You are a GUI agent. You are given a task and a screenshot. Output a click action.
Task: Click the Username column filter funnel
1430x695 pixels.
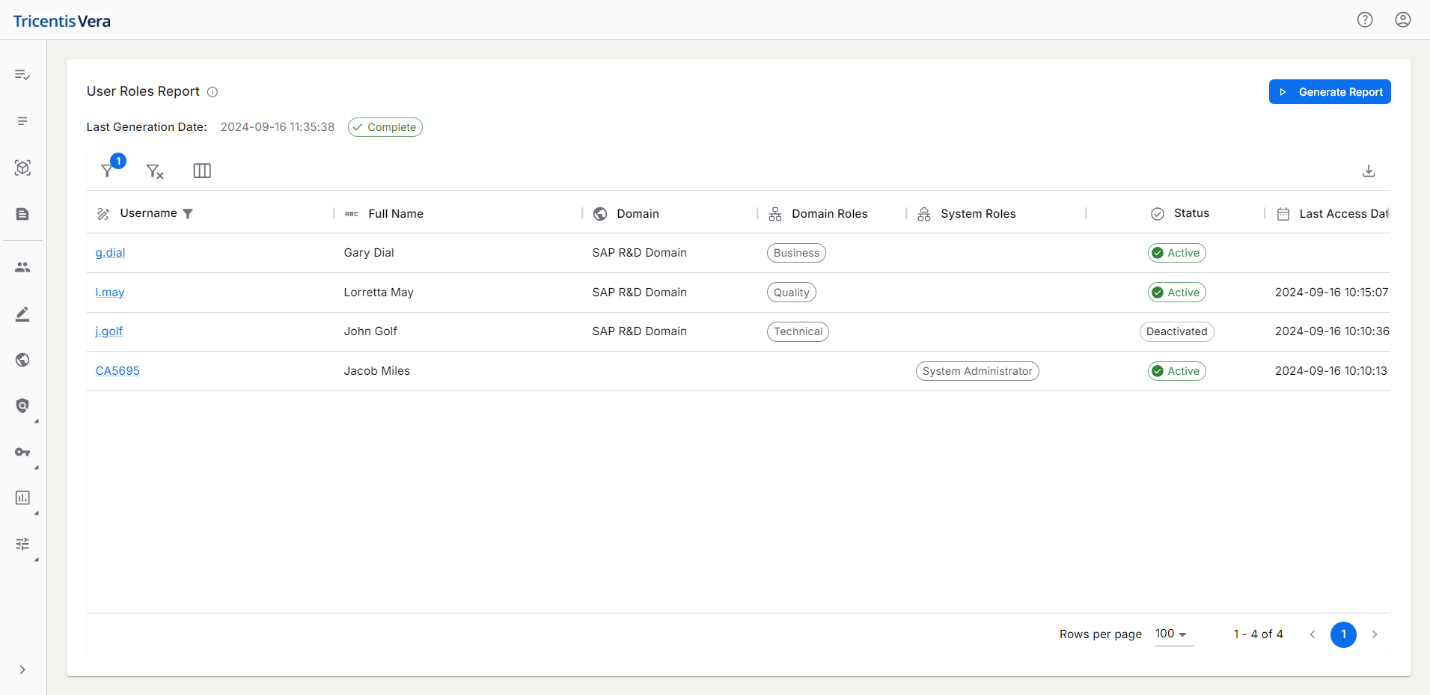pyautogui.click(x=188, y=213)
